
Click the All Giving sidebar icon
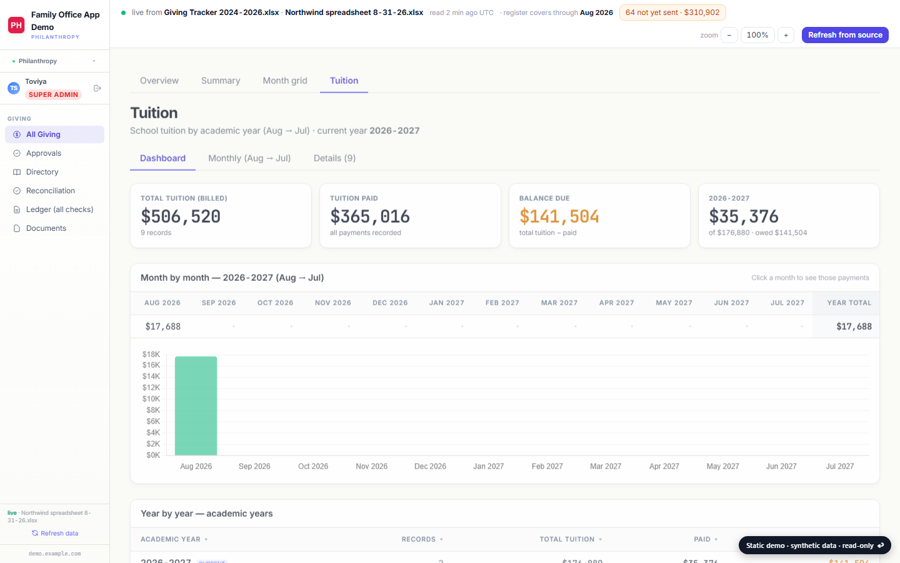click(x=17, y=134)
